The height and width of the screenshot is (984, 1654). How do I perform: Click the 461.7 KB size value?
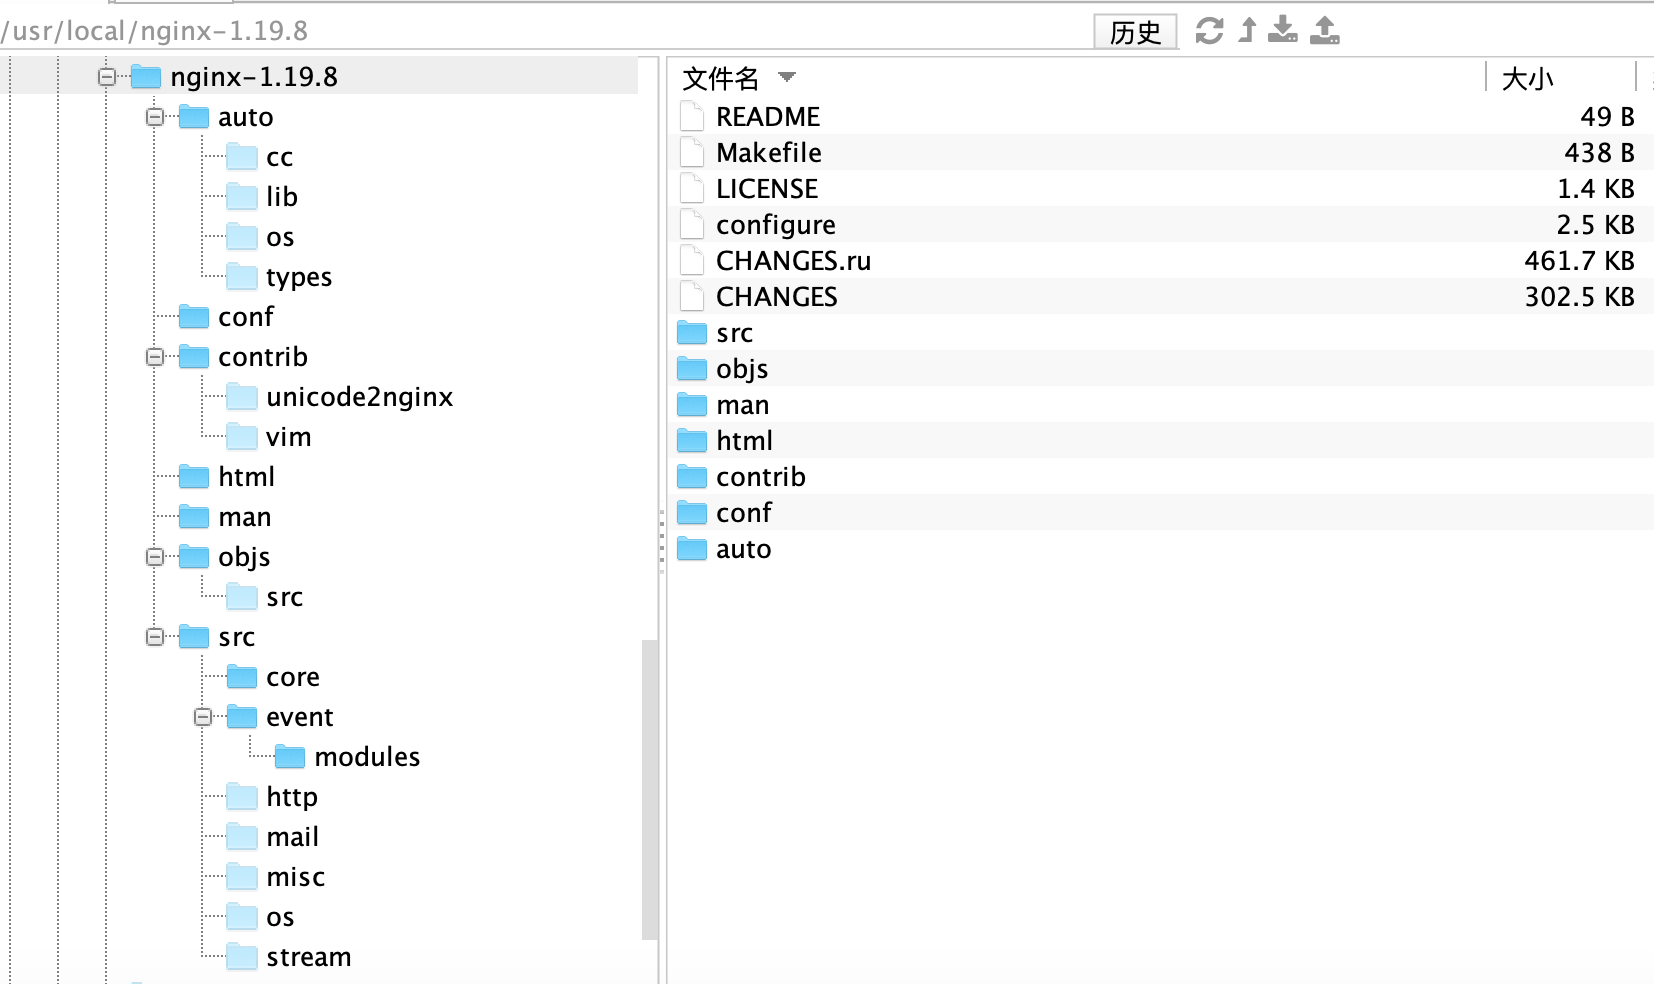pyautogui.click(x=1579, y=261)
